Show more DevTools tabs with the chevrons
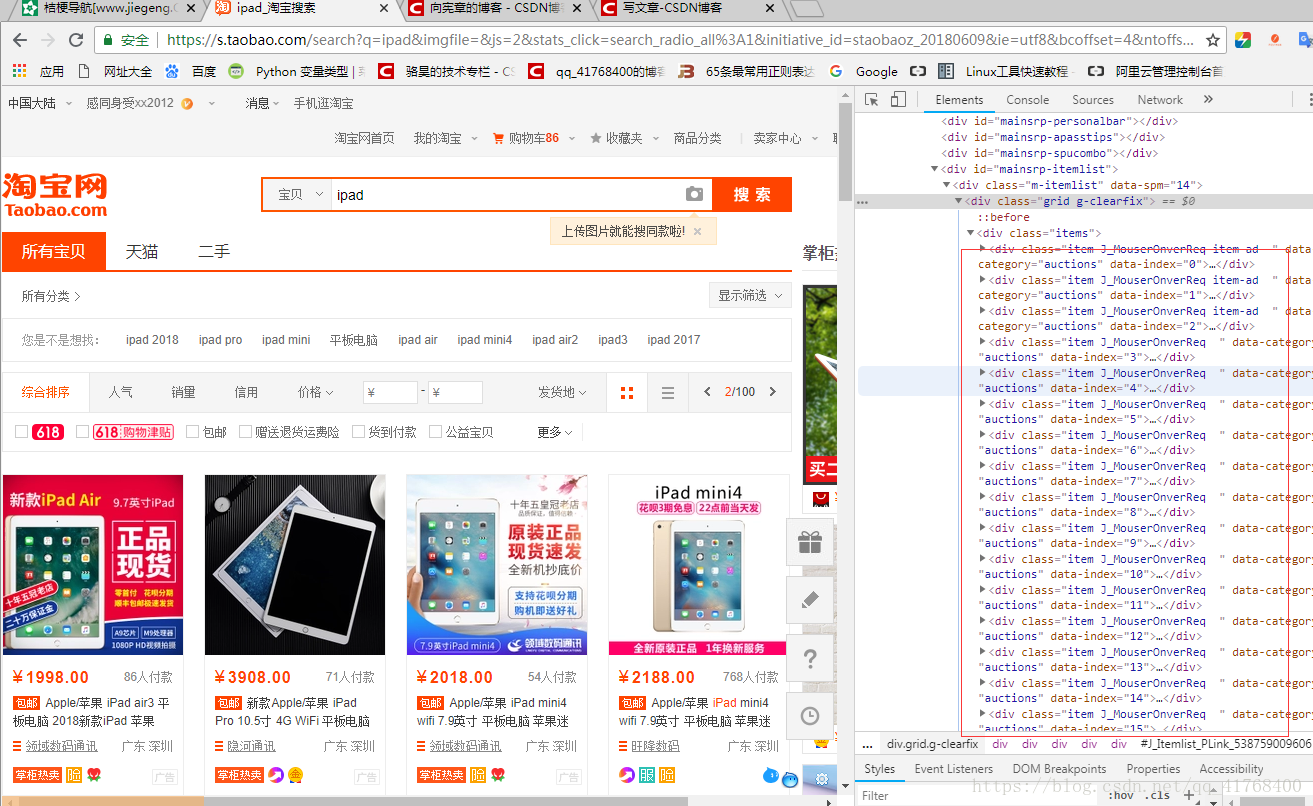The height and width of the screenshot is (806, 1313). [x=1208, y=100]
